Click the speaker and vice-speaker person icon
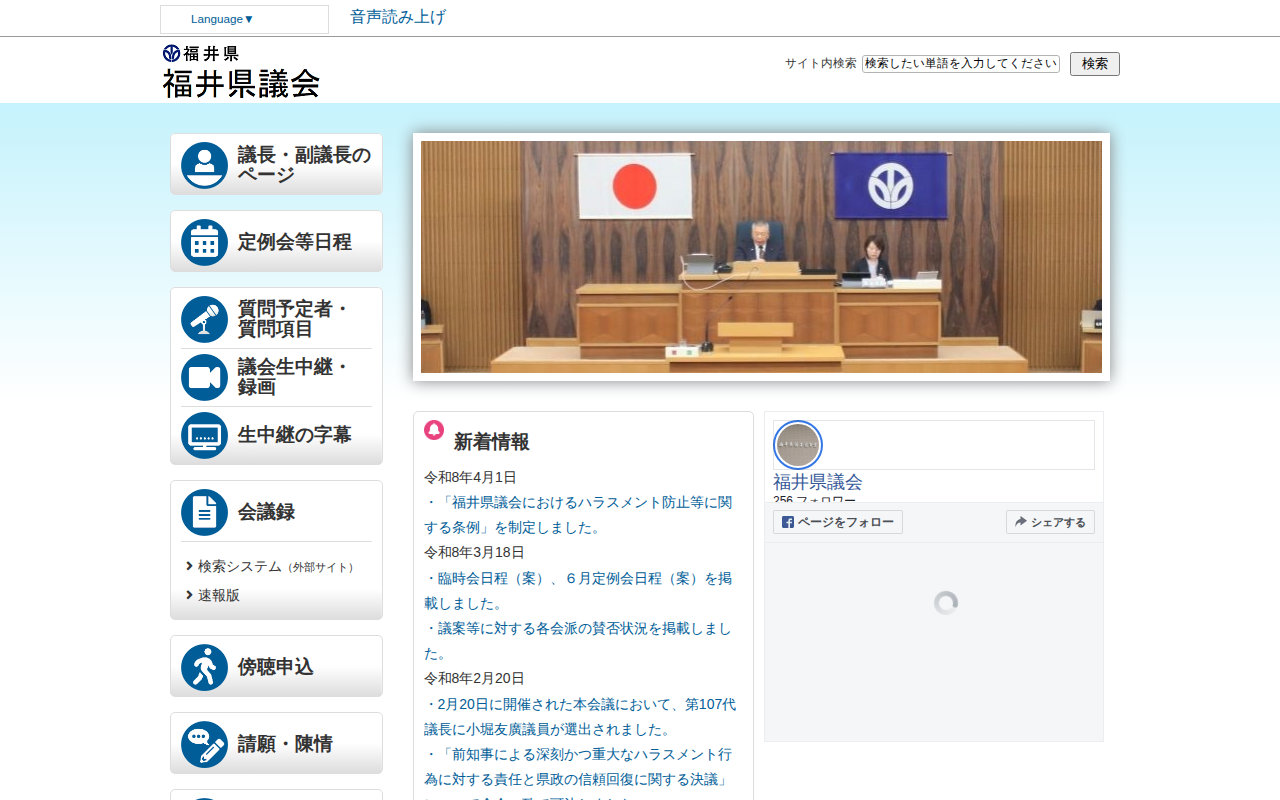Image resolution: width=1280 pixels, height=800 pixels. 204,165
